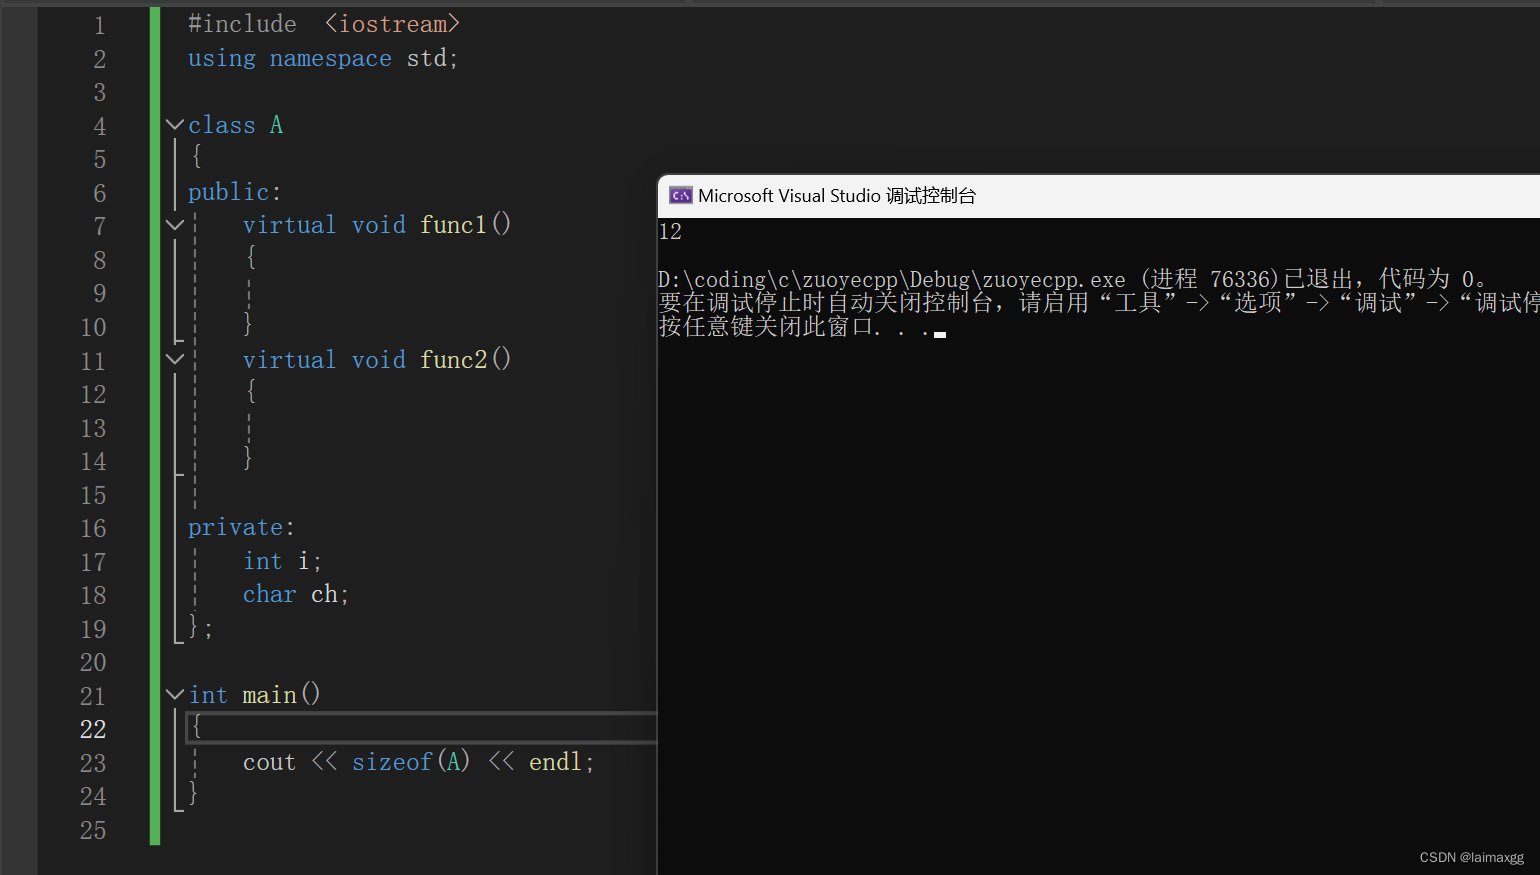Click 'endl' in the cout statement
Screen dimensions: 1540x875
[x=555, y=762]
